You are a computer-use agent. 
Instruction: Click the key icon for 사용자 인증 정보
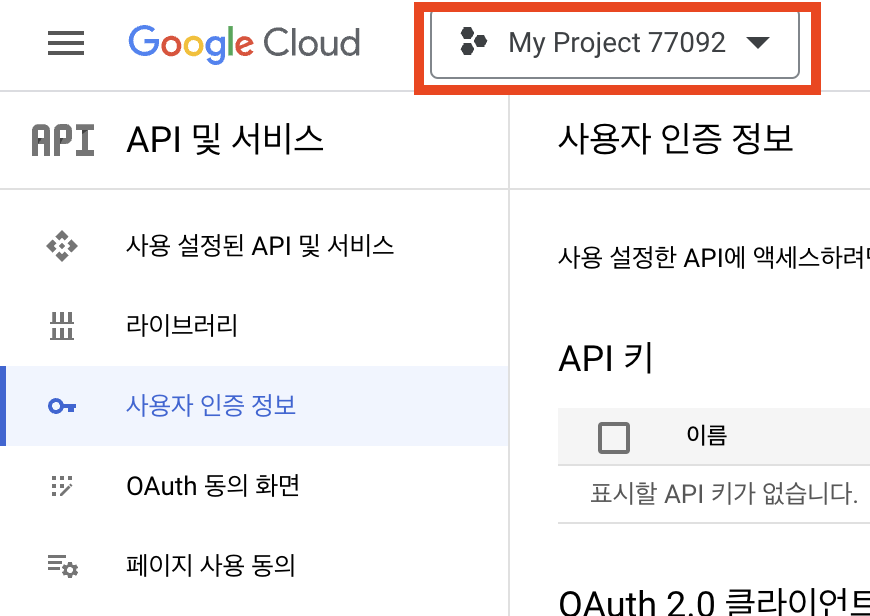click(x=62, y=406)
